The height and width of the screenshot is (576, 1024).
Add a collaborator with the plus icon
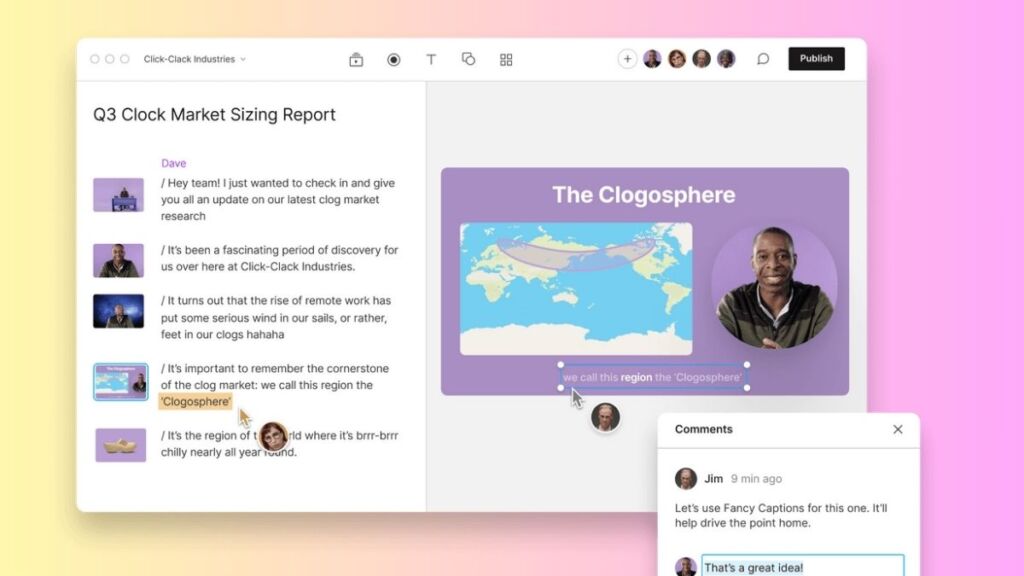627,59
